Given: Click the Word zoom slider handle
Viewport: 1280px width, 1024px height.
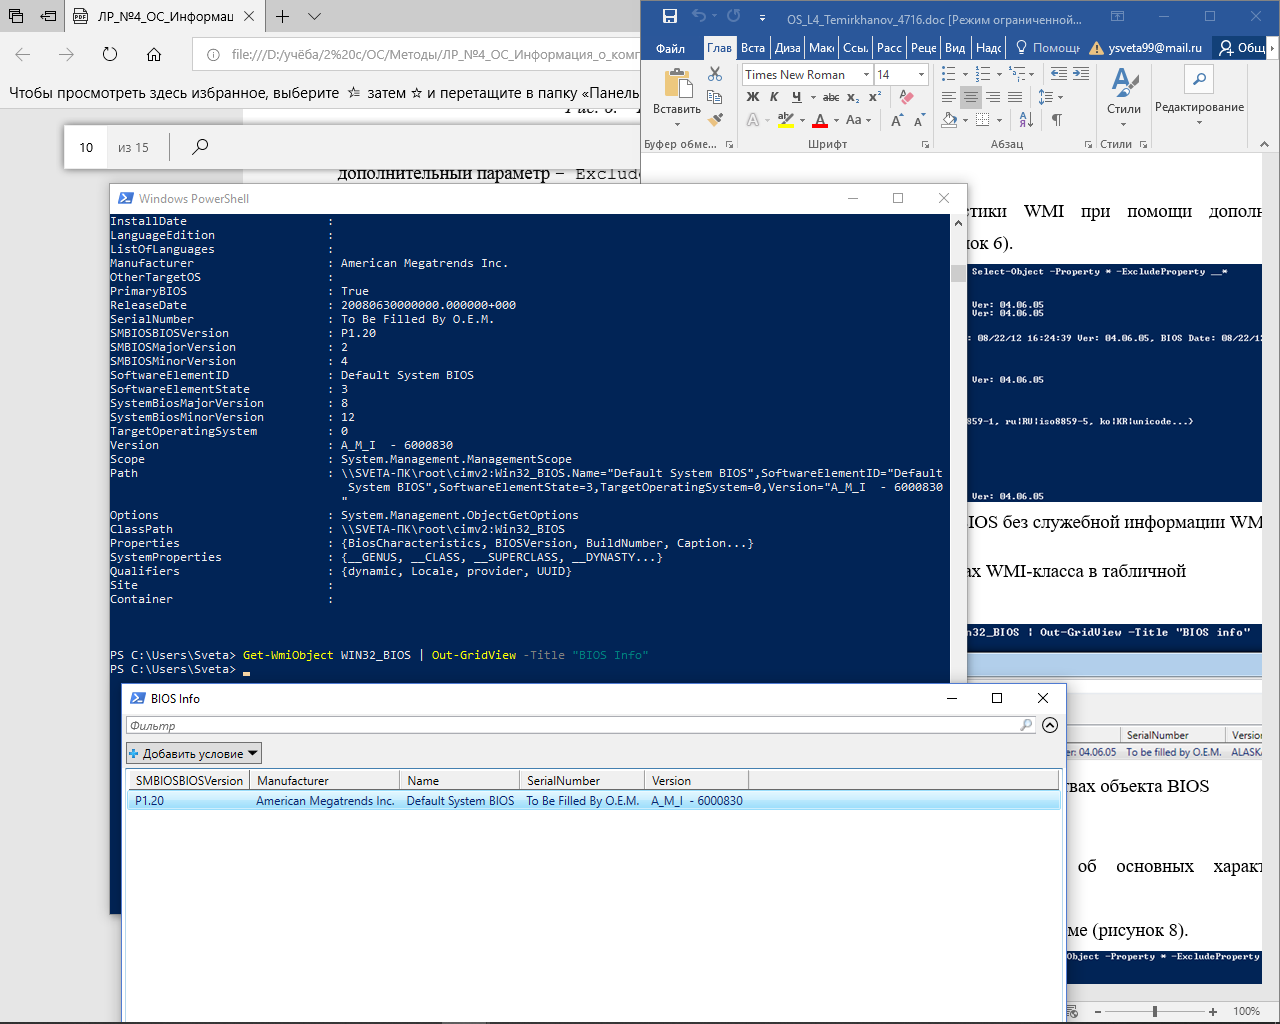Looking at the screenshot, I should [1155, 1011].
